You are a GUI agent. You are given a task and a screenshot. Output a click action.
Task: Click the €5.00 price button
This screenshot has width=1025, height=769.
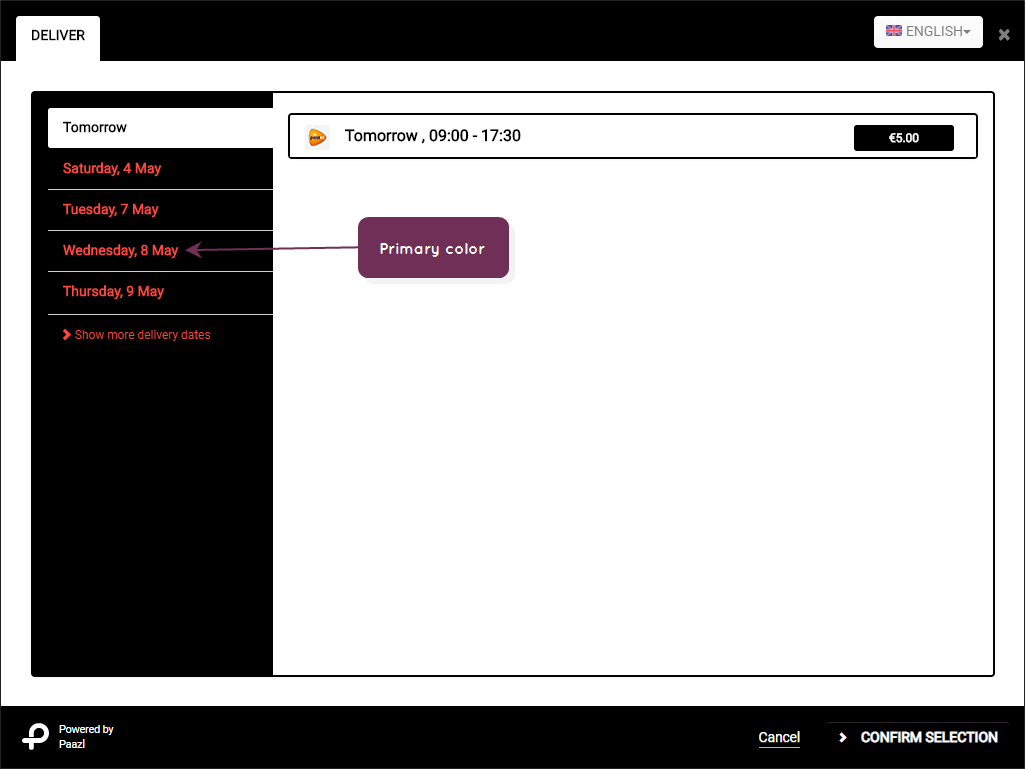point(903,138)
